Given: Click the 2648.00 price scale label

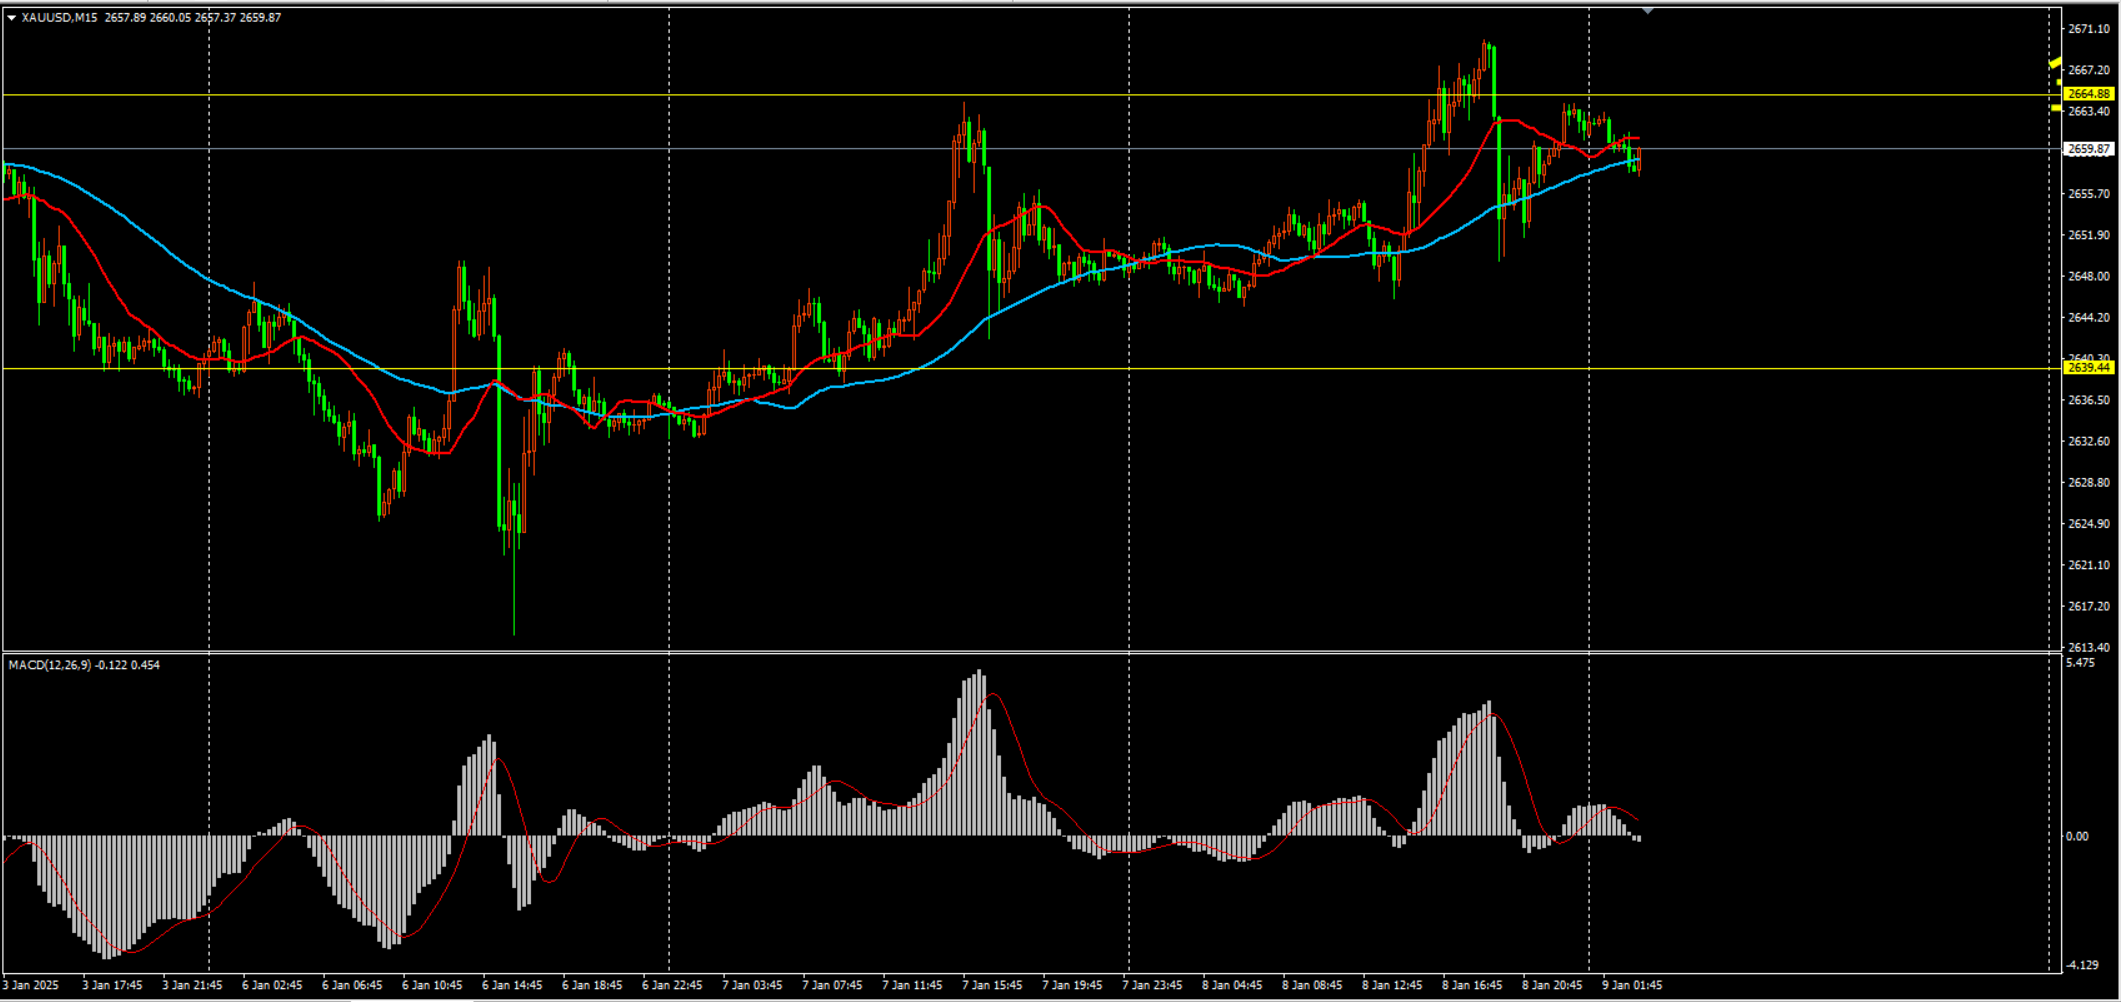Looking at the screenshot, I should point(2088,276).
